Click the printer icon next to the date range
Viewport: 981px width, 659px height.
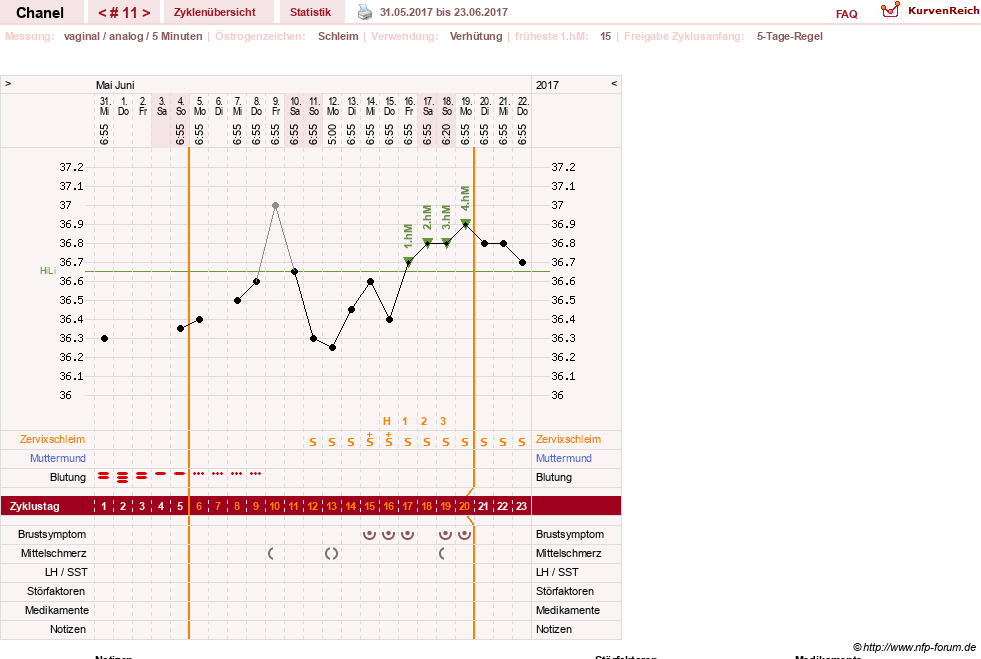[365, 12]
